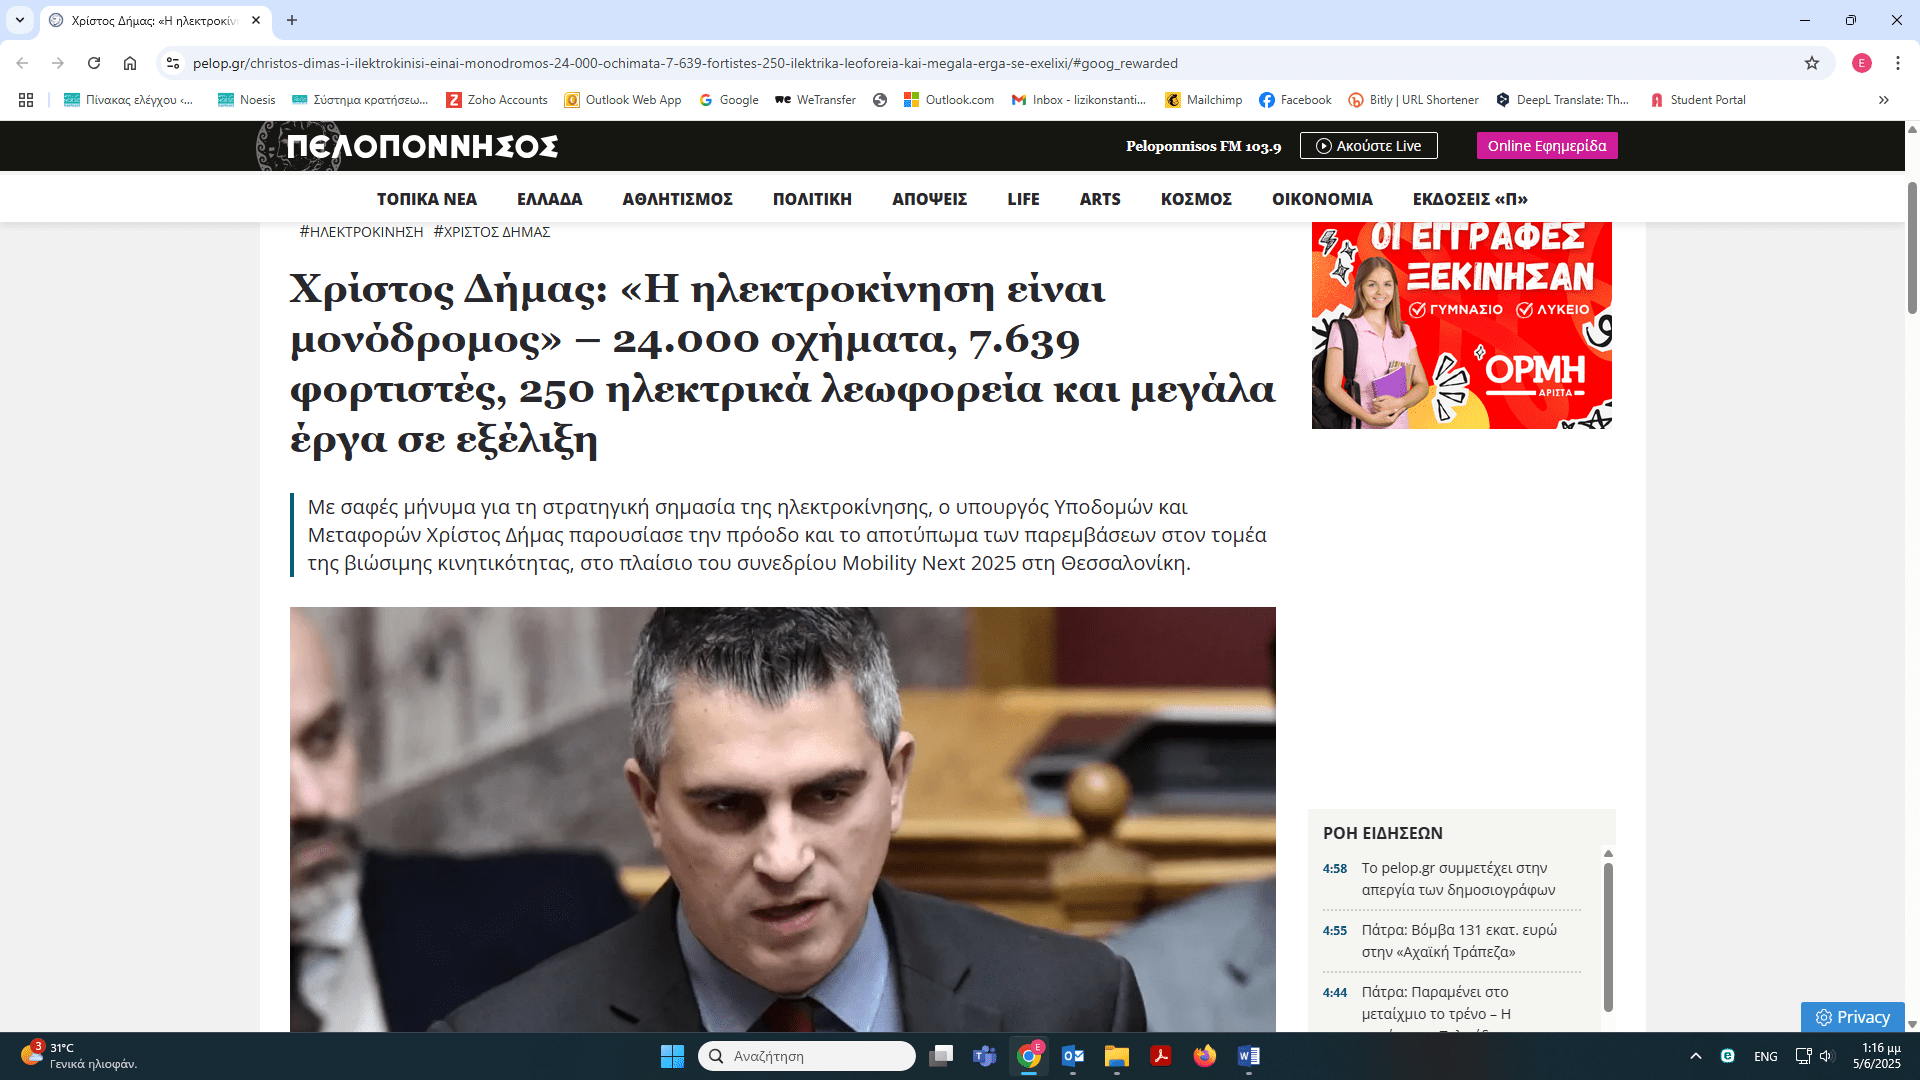Open the Facebook bookmark
Image resolution: width=1920 pixels, height=1080 pixels.
1295,100
